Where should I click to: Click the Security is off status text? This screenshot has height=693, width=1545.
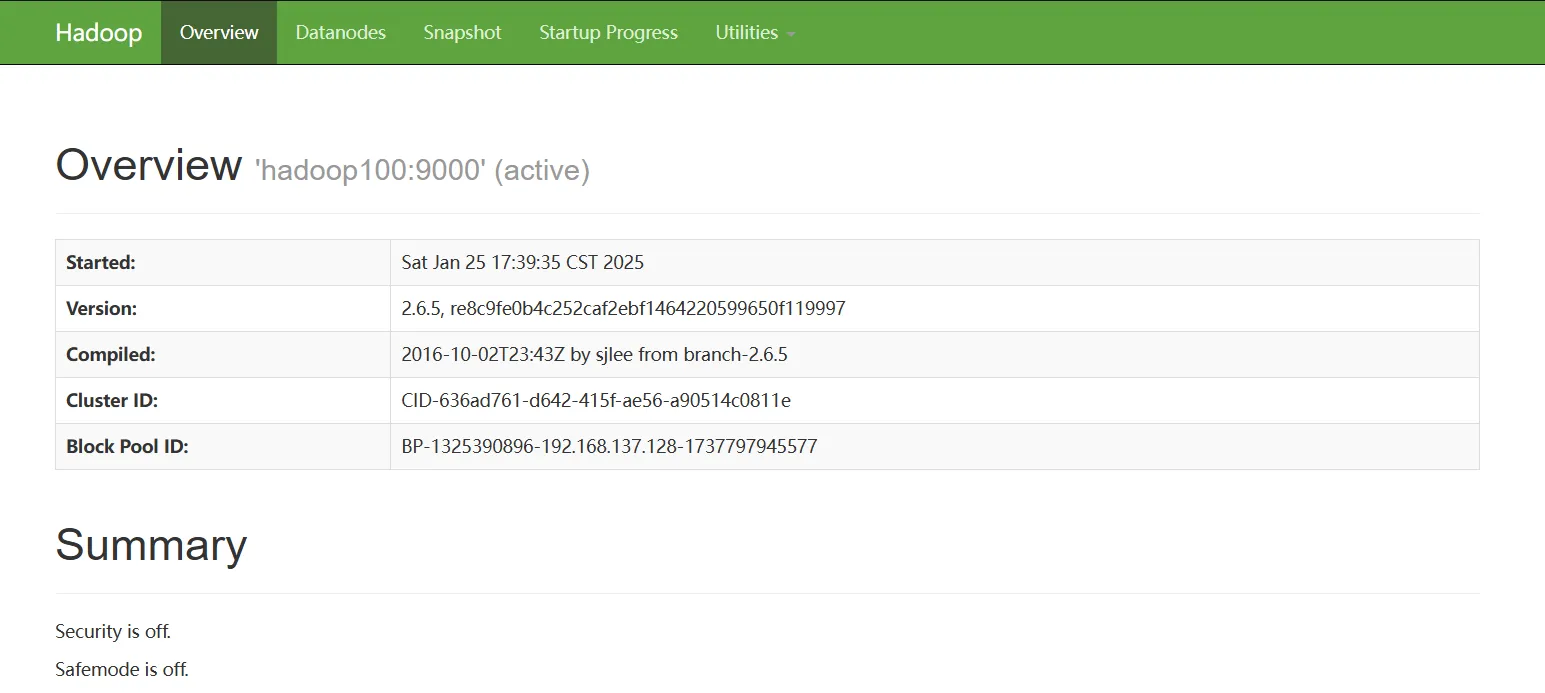[x=113, y=632]
